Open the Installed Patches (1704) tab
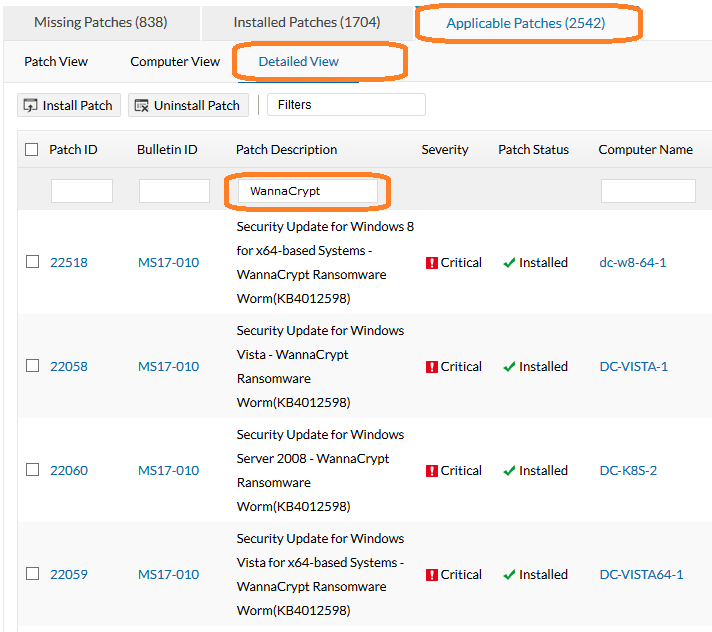This screenshot has height=632, width=712. [307, 22]
